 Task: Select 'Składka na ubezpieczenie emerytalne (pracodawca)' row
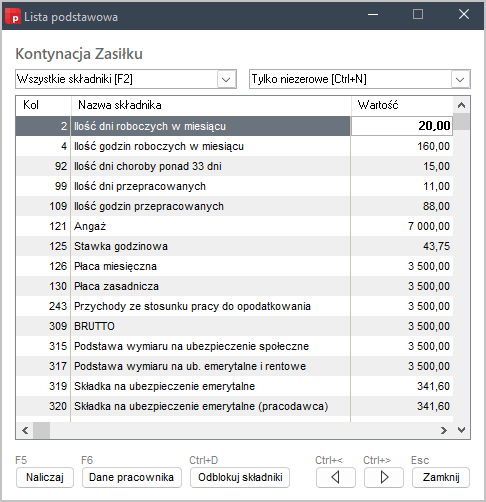point(234,406)
